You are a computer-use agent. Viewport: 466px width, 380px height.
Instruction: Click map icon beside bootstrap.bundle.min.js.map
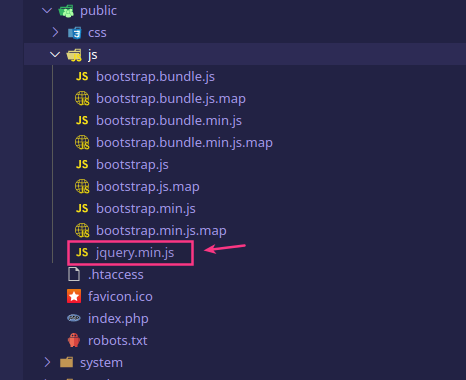click(x=82, y=143)
